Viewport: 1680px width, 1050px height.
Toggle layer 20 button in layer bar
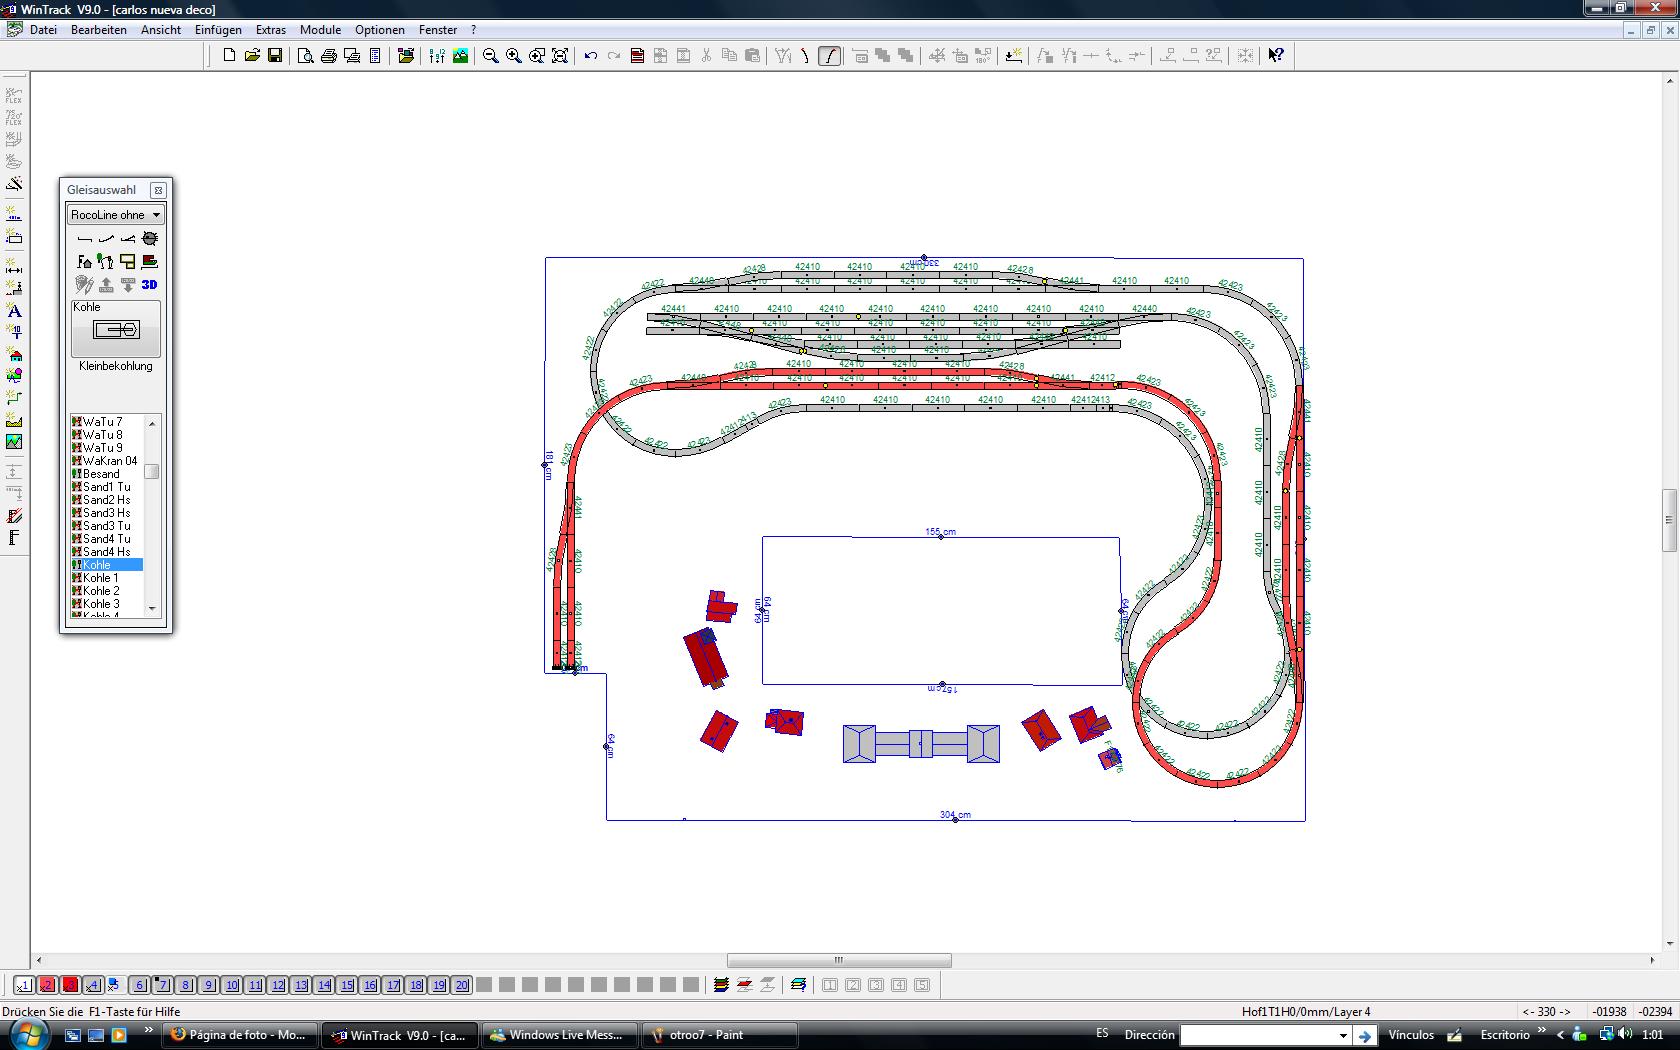[x=461, y=985]
